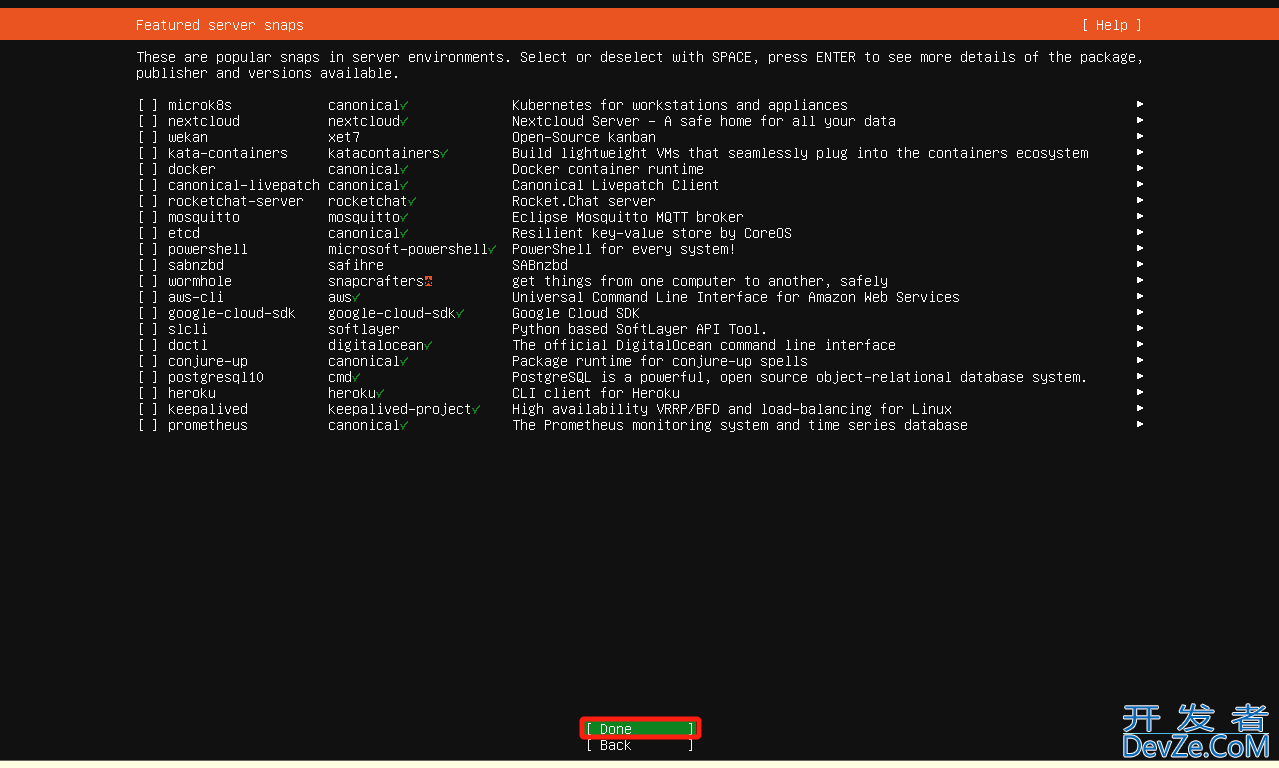Expand sabnzbd row details arrow
This screenshot has width=1279, height=768.
pyautogui.click(x=1140, y=264)
